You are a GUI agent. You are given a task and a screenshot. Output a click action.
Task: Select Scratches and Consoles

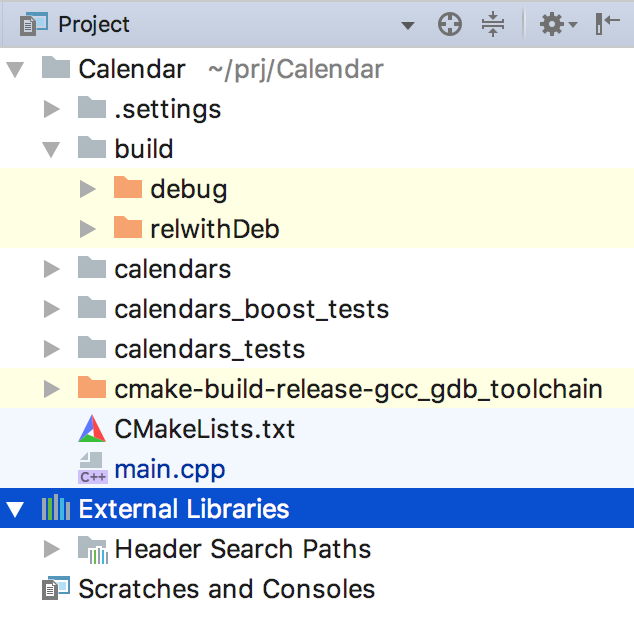317,588
